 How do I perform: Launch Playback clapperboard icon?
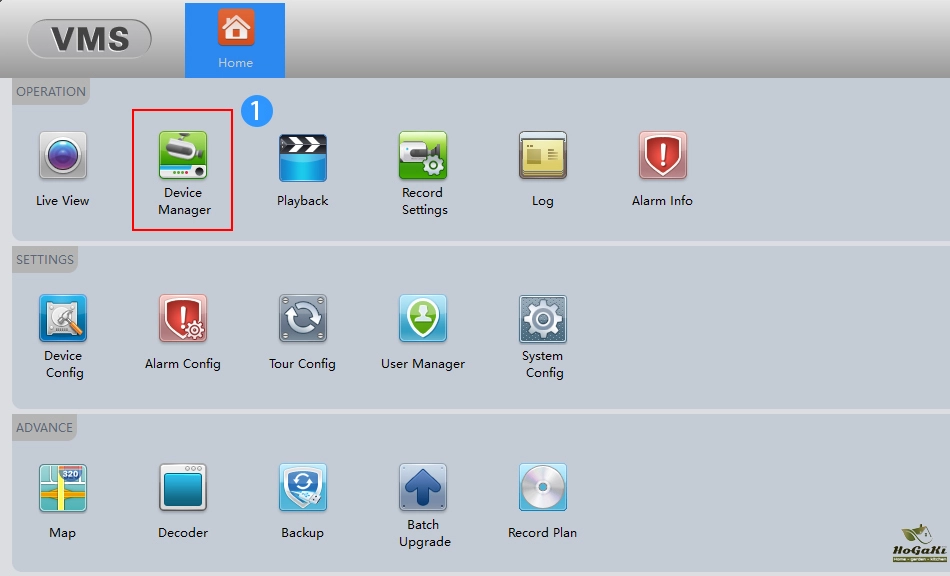click(x=303, y=156)
